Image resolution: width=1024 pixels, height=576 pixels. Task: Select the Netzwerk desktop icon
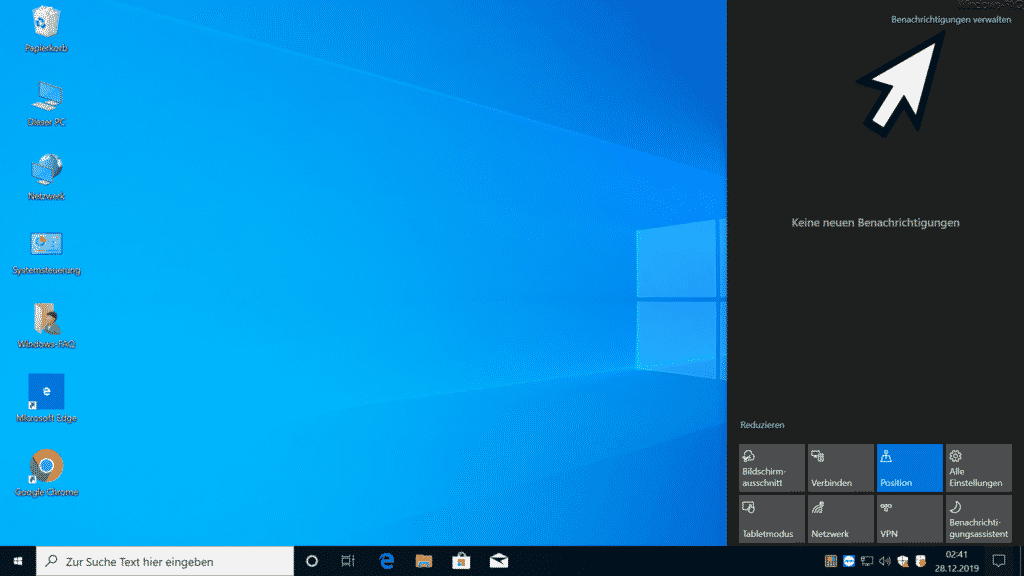tap(46, 177)
